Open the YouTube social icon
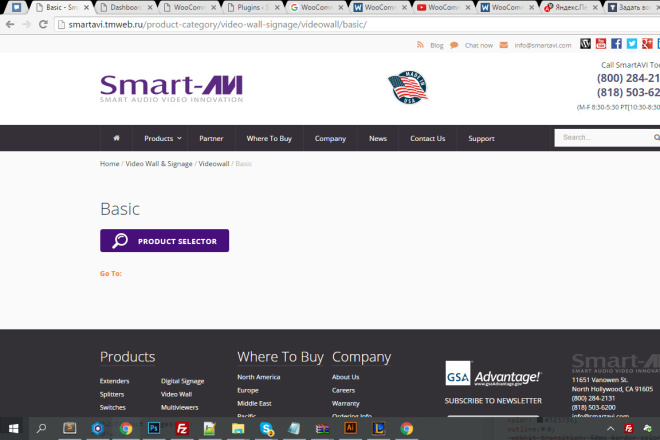This screenshot has width=660, height=440. [x=601, y=43]
